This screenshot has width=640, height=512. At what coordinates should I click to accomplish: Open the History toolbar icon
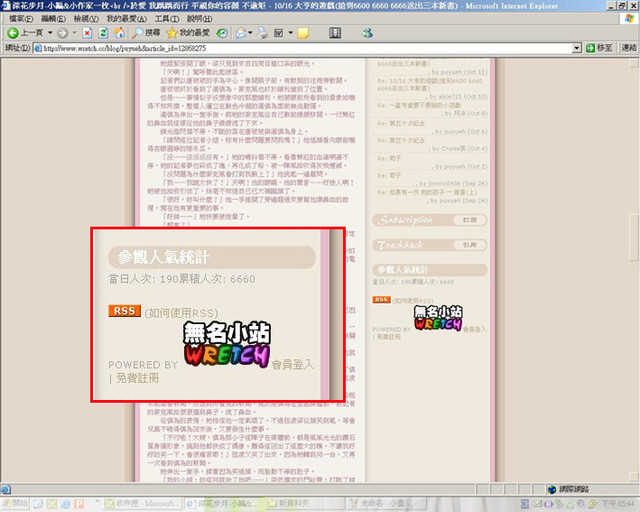coord(222,33)
